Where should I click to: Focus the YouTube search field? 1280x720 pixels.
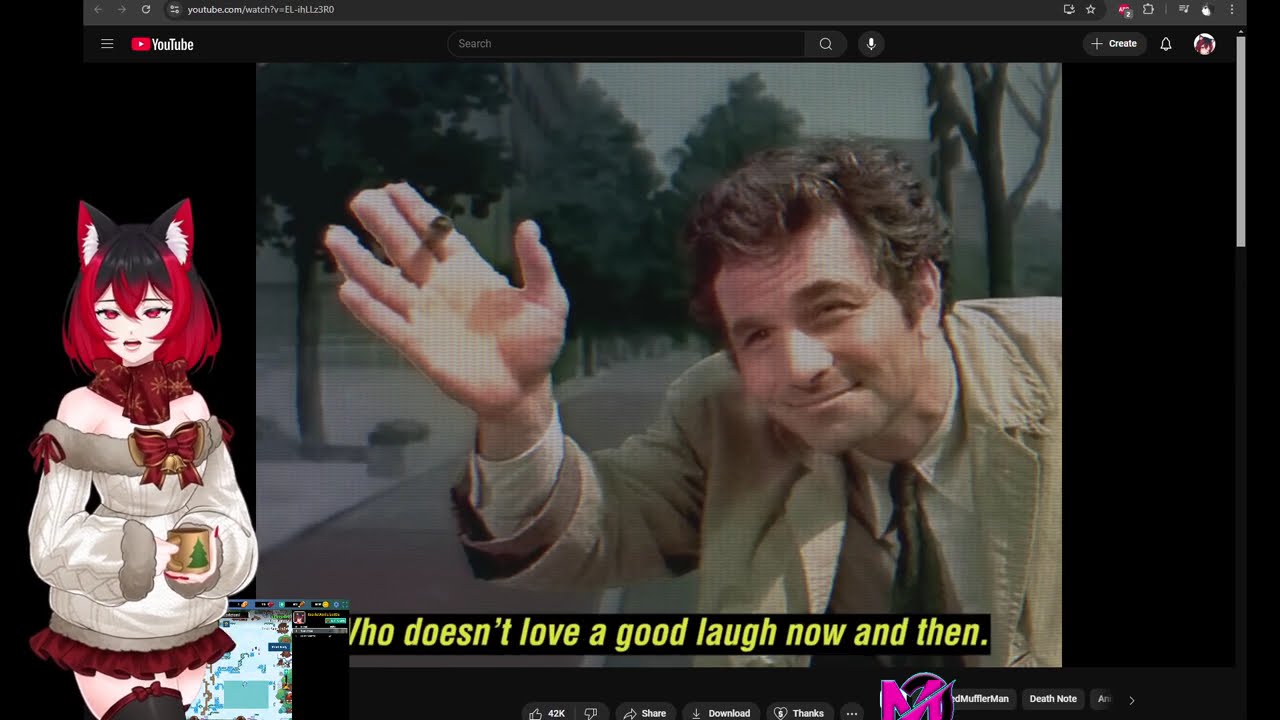click(627, 44)
